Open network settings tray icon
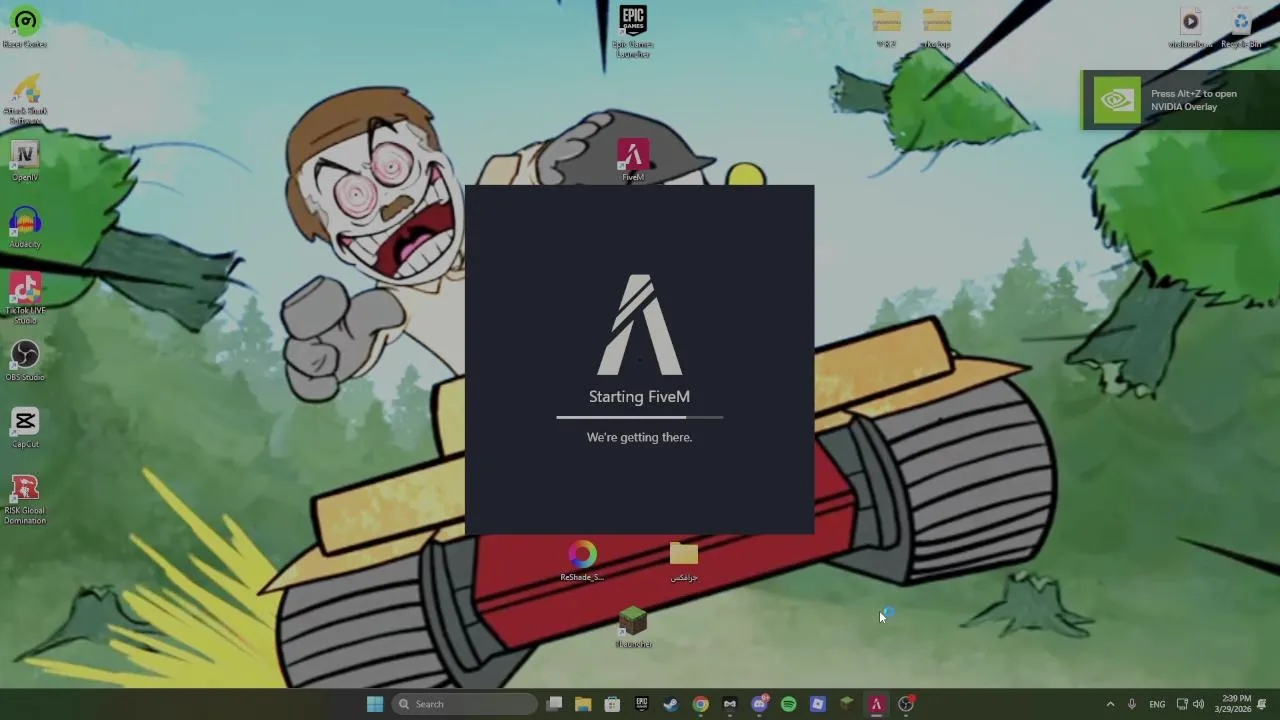 (1182, 704)
